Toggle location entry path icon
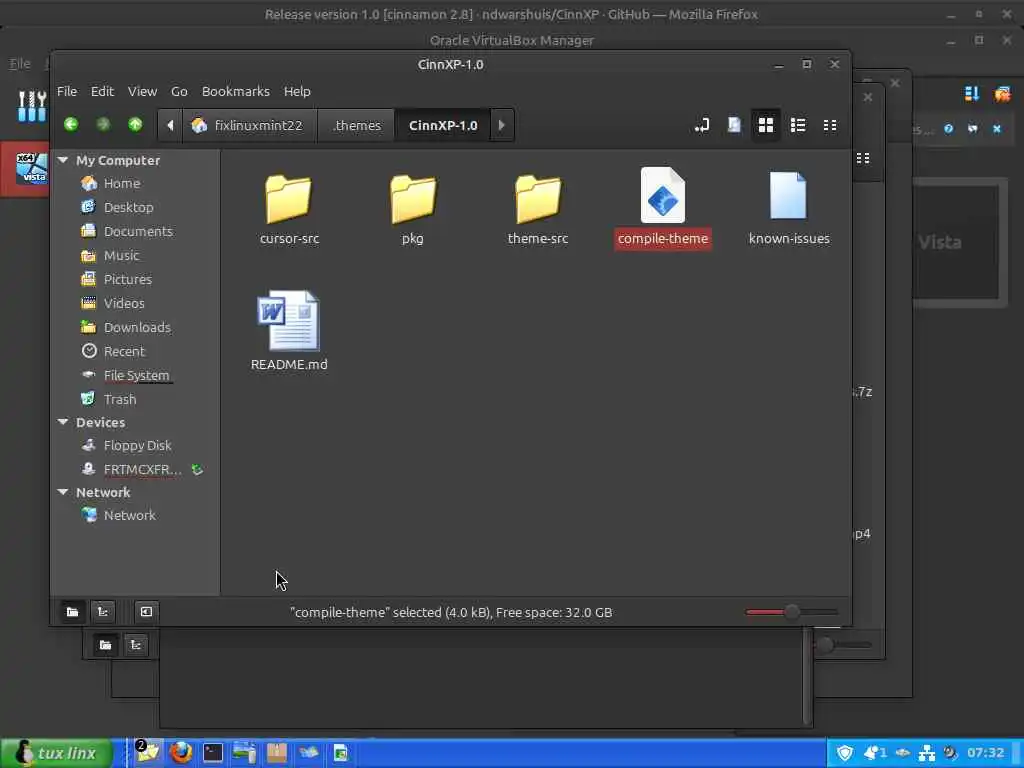 tap(702, 125)
